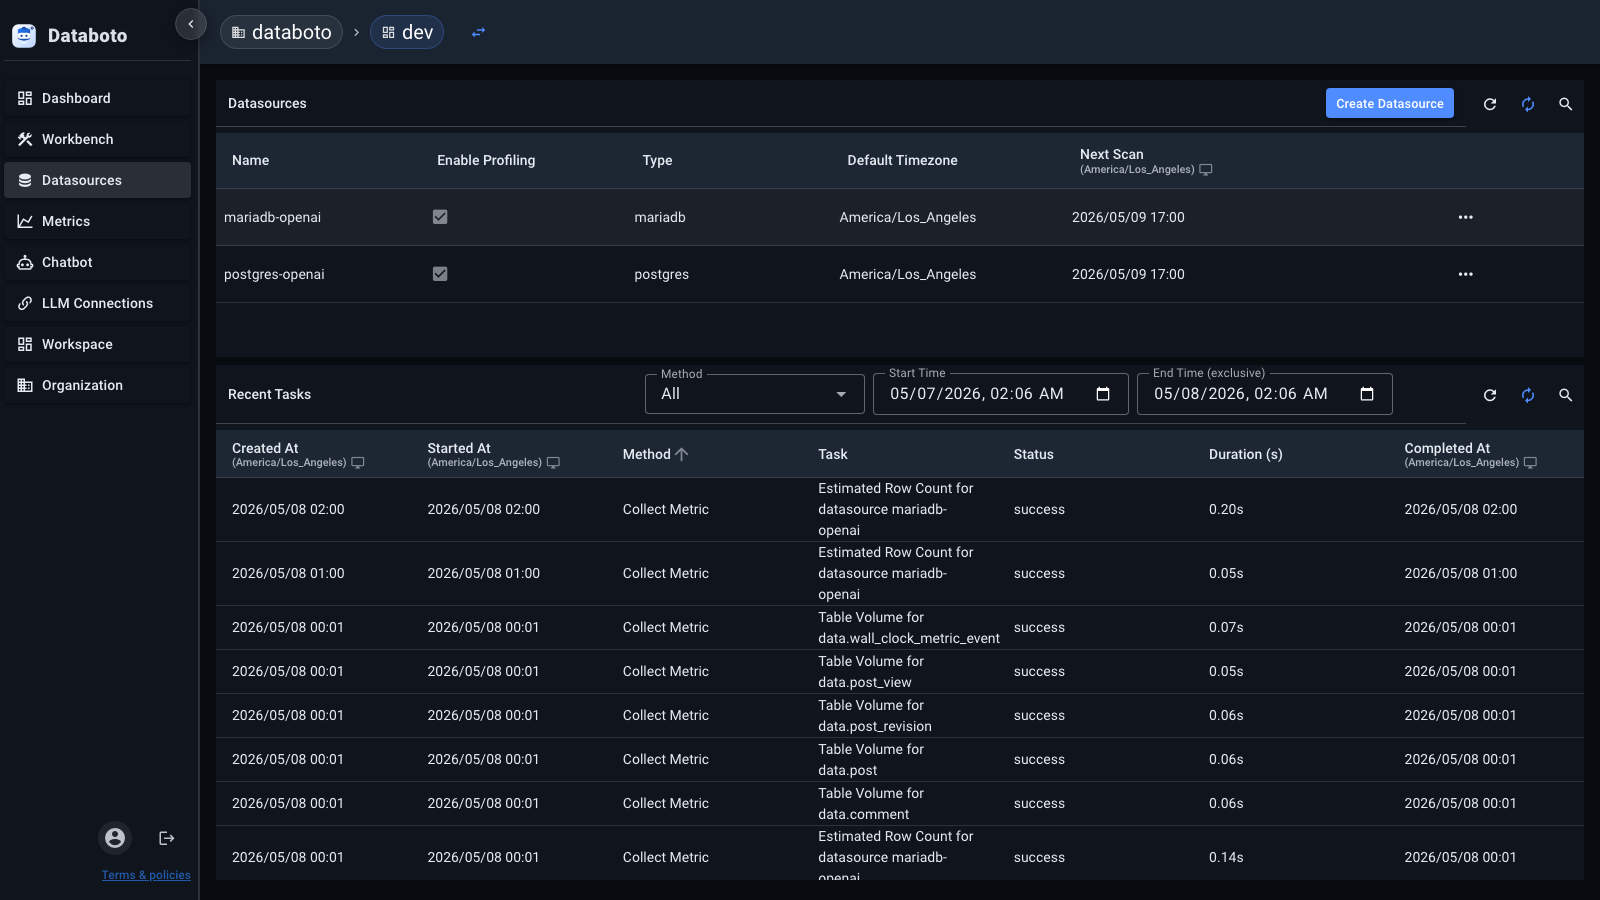Go to Metrics section
The height and width of the screenshot is (900, 1600).
point(97,221)
